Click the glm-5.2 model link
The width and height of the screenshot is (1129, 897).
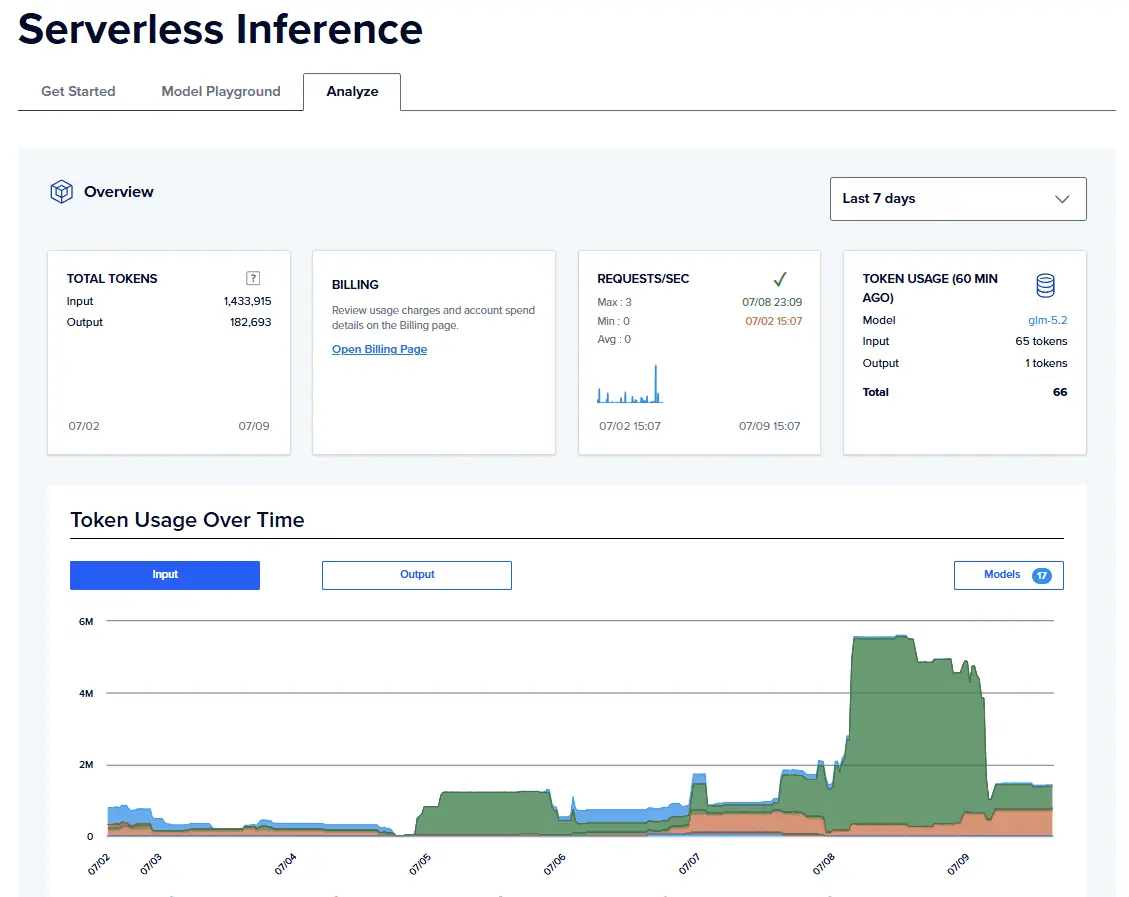tap(1048, 320)
